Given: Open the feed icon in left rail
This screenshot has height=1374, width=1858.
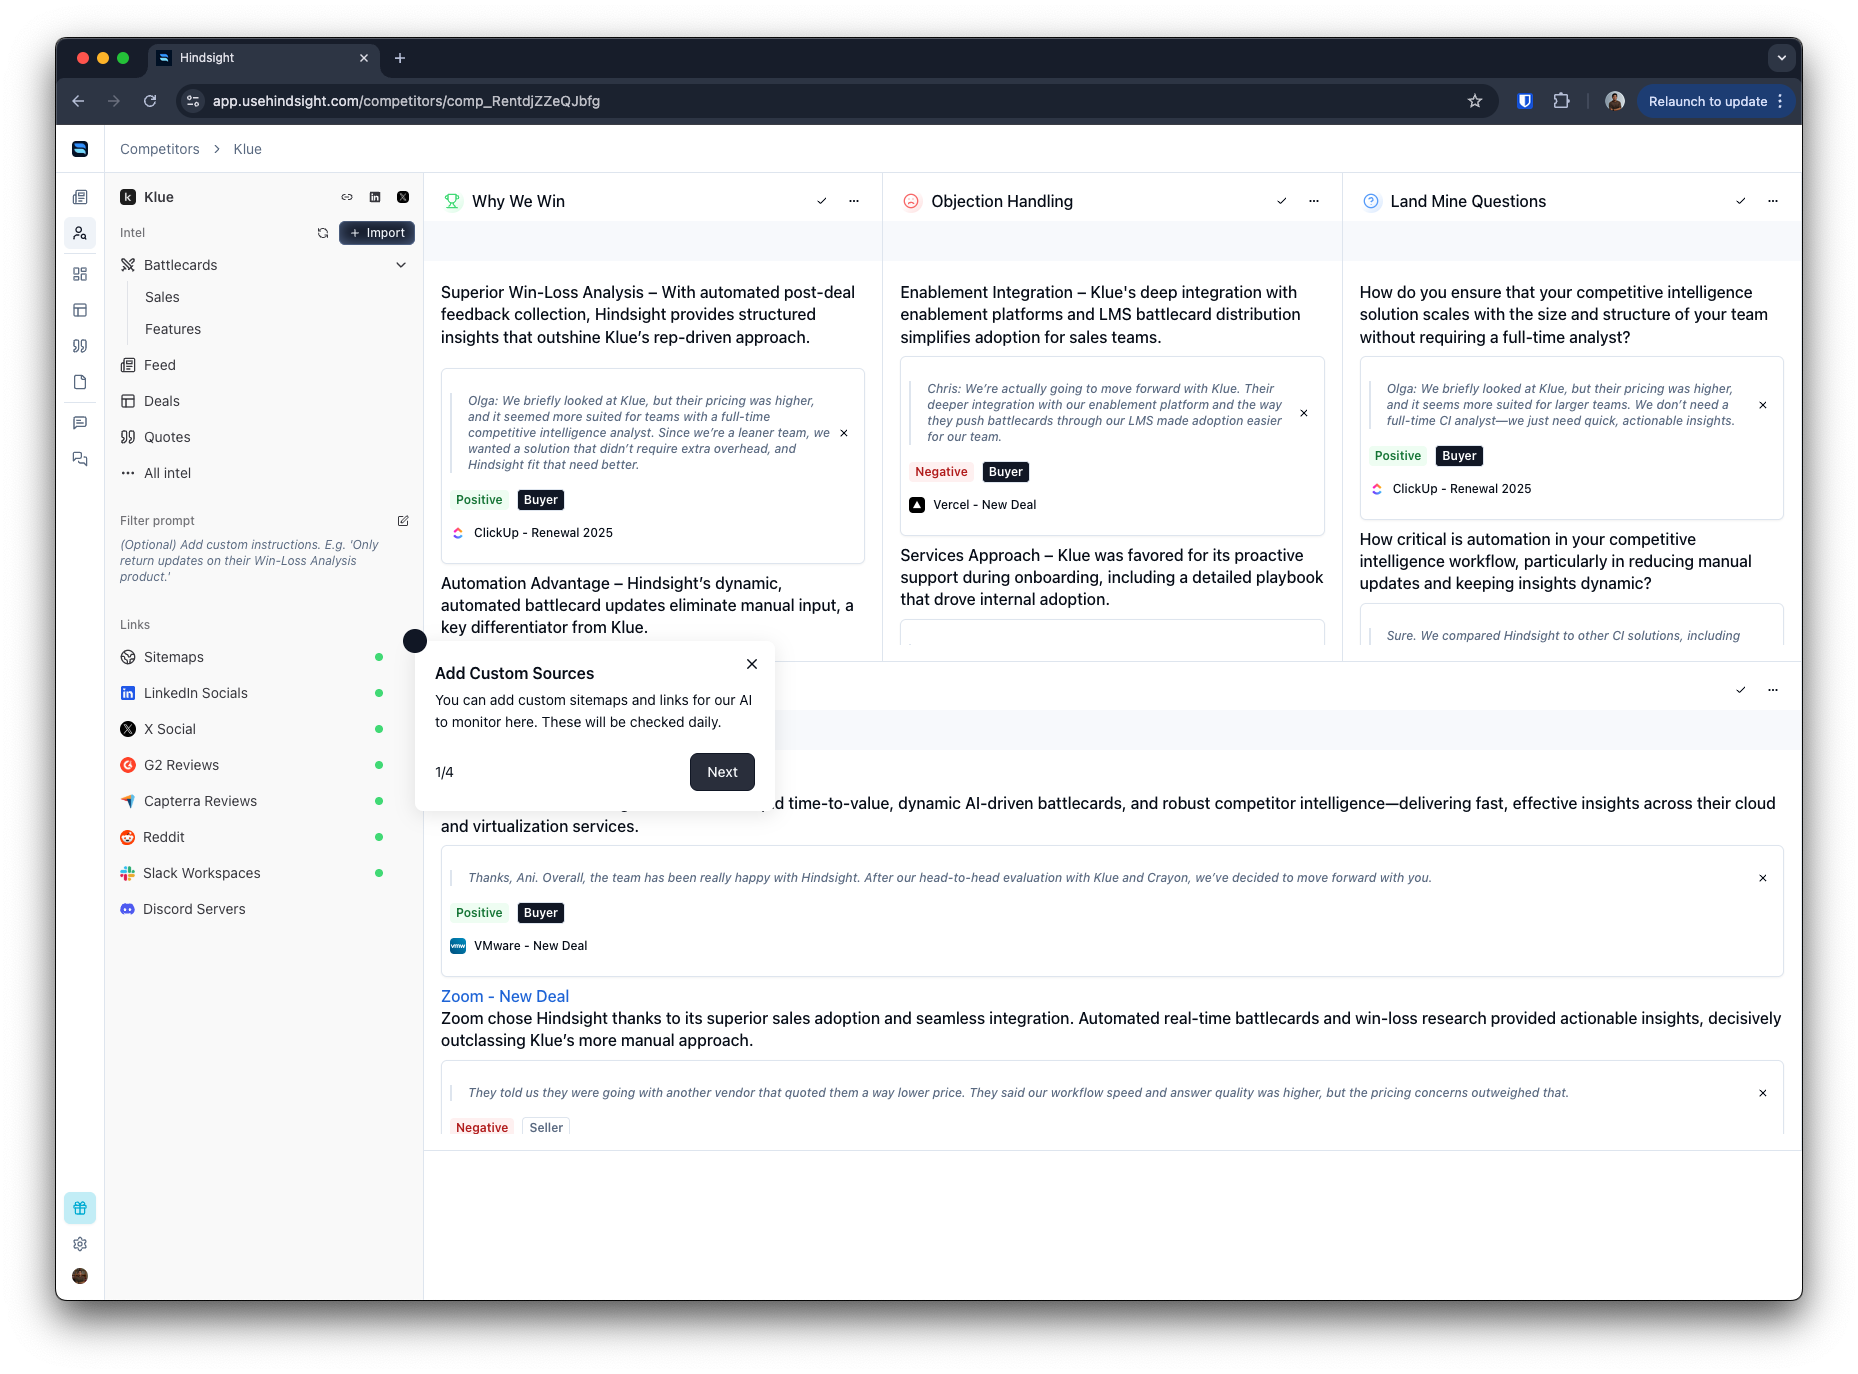Looking at the screenshot, I should [x=80, y=197].
